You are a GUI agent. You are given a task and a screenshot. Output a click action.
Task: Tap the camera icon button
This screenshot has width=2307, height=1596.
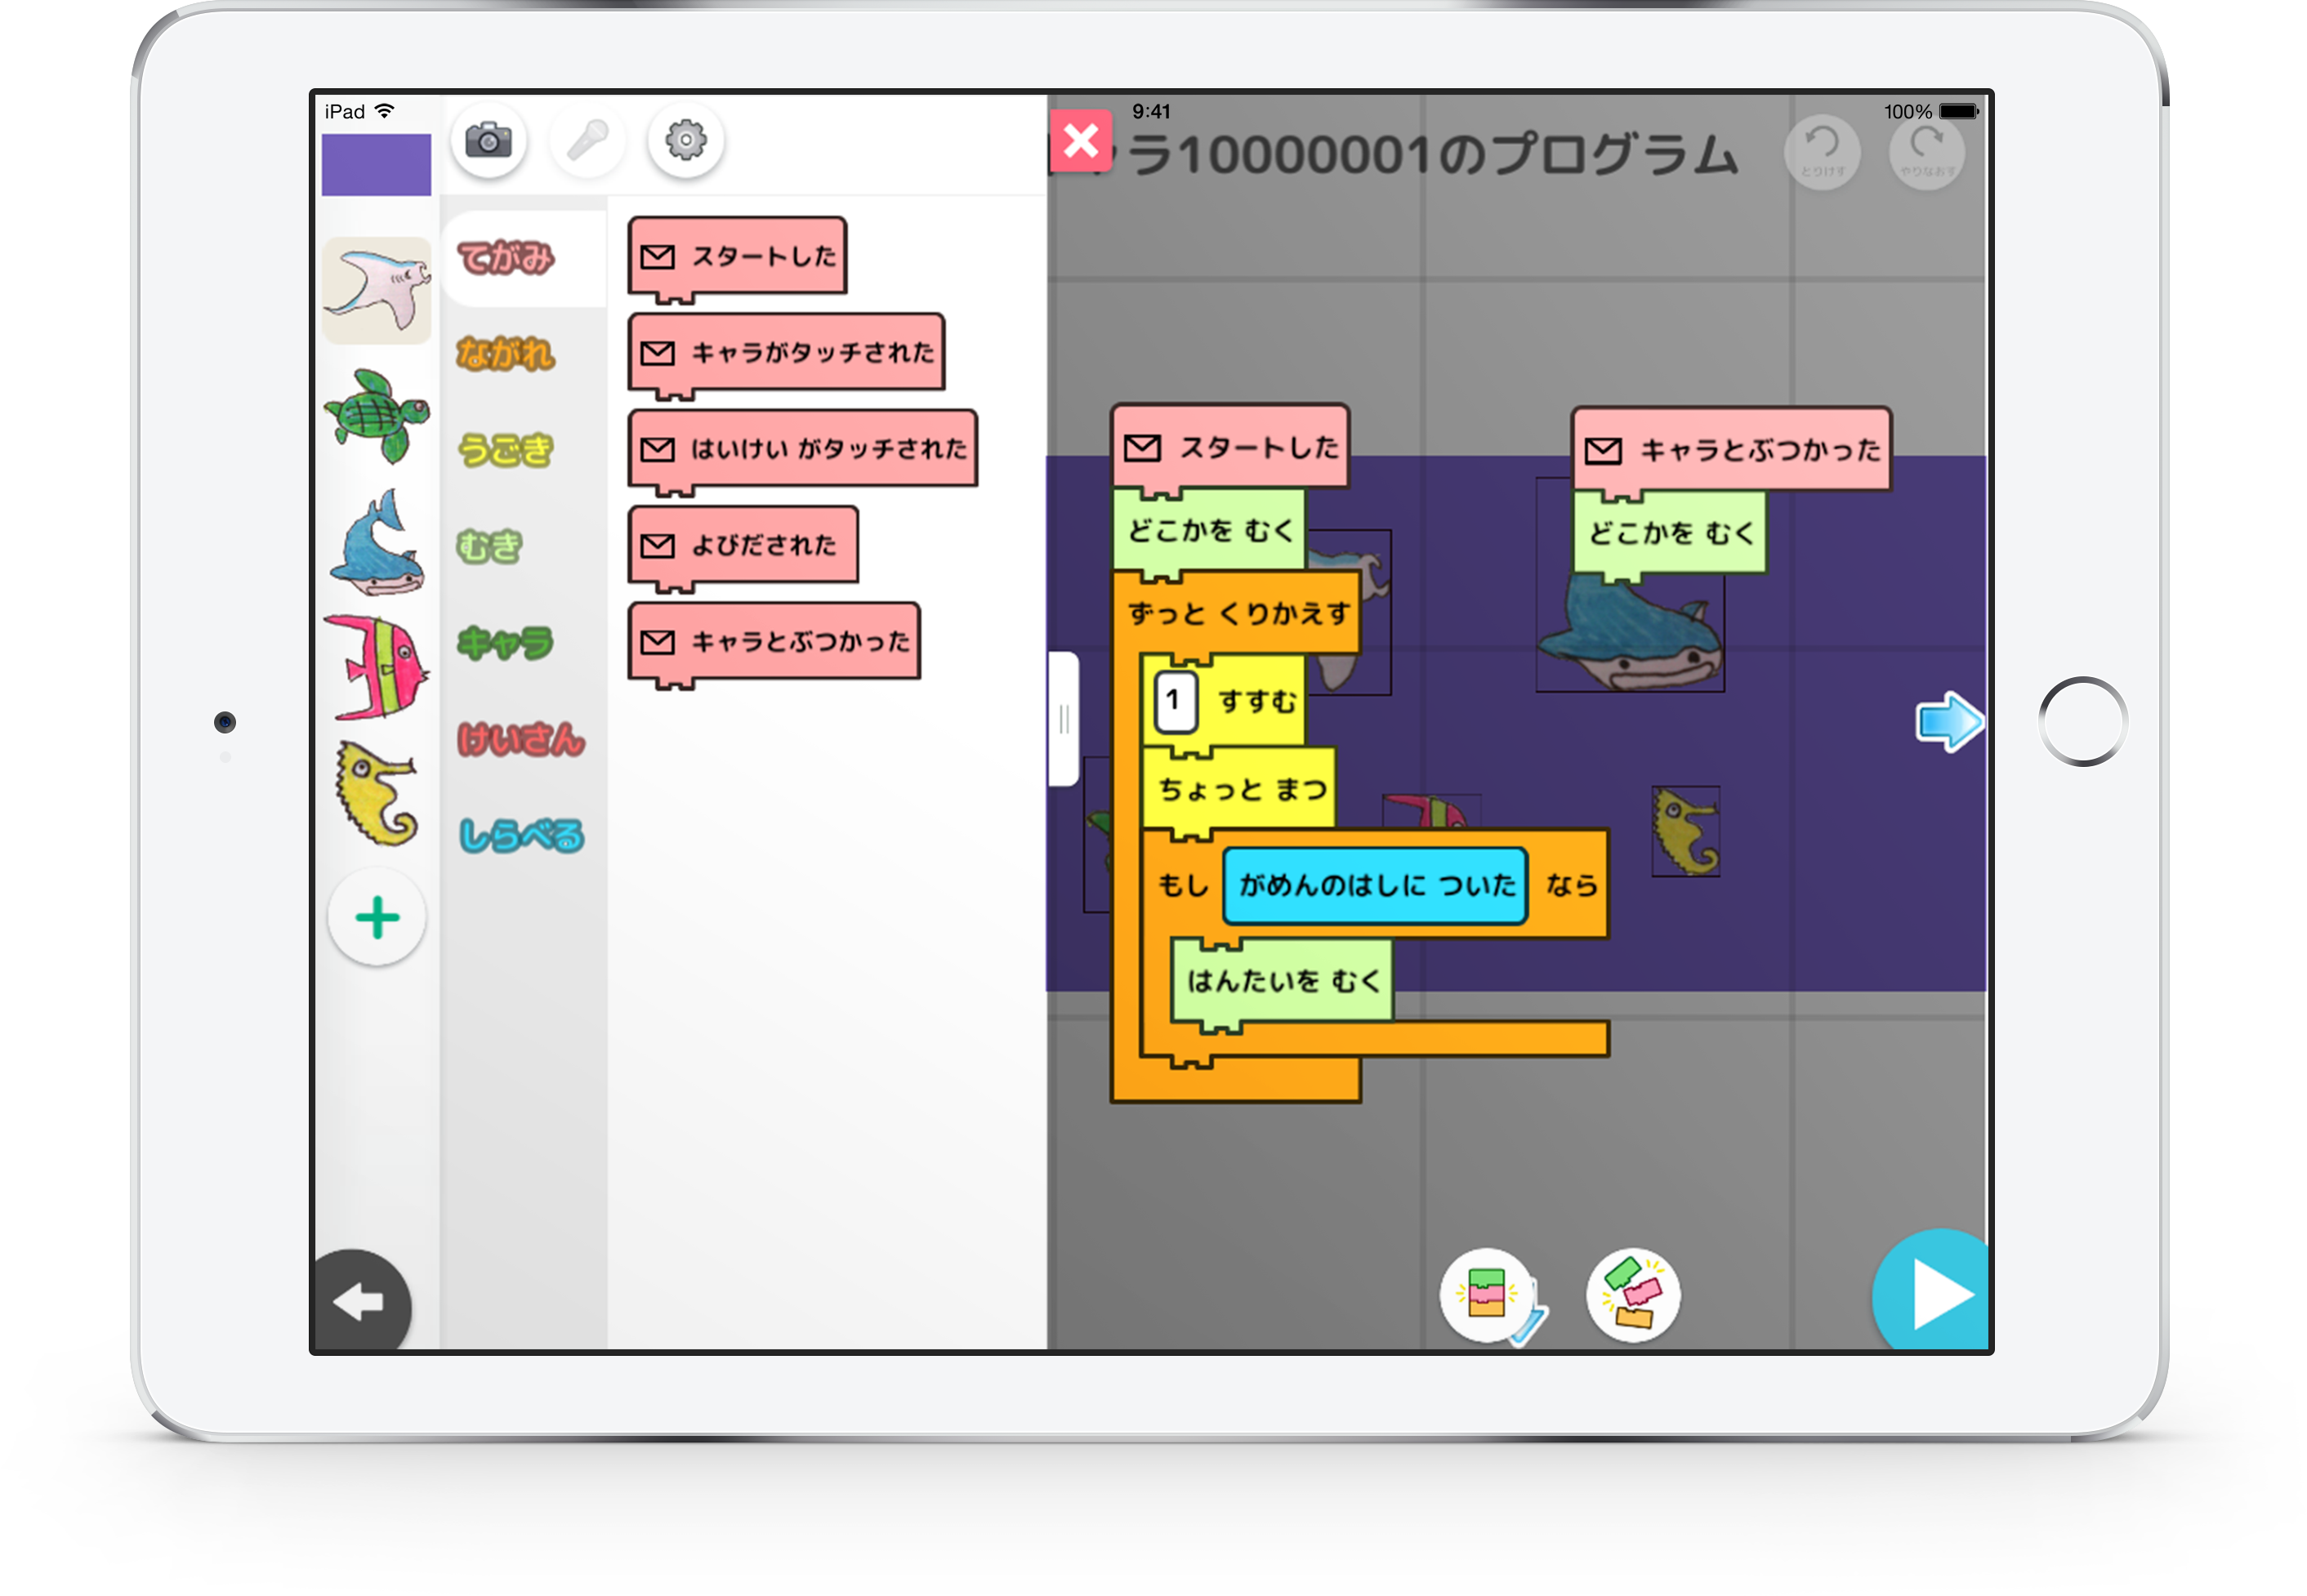point(488,141)
